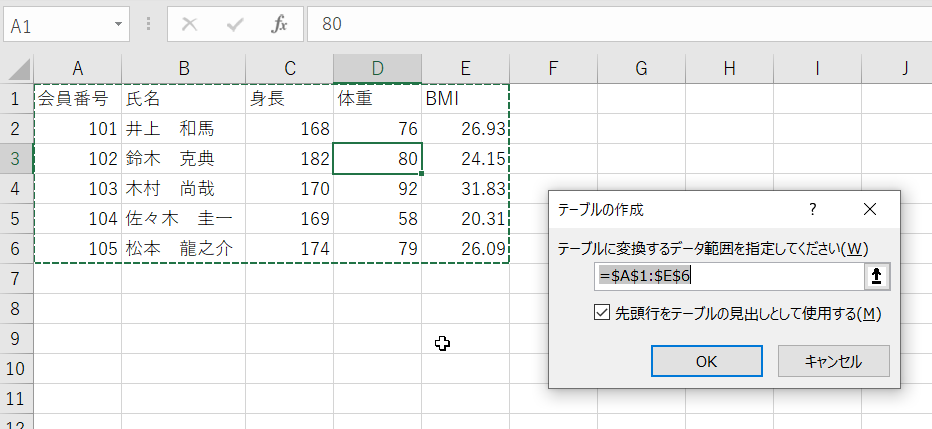Image resolution: width=932 pixels, height=429 pixels.
Task: Click BMI value 26.93 cell
Action: (x=465, y=128)
